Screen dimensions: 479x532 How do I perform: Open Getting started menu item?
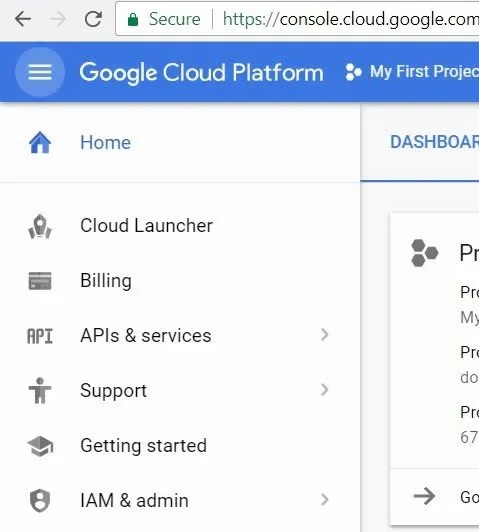click(180, 446)
